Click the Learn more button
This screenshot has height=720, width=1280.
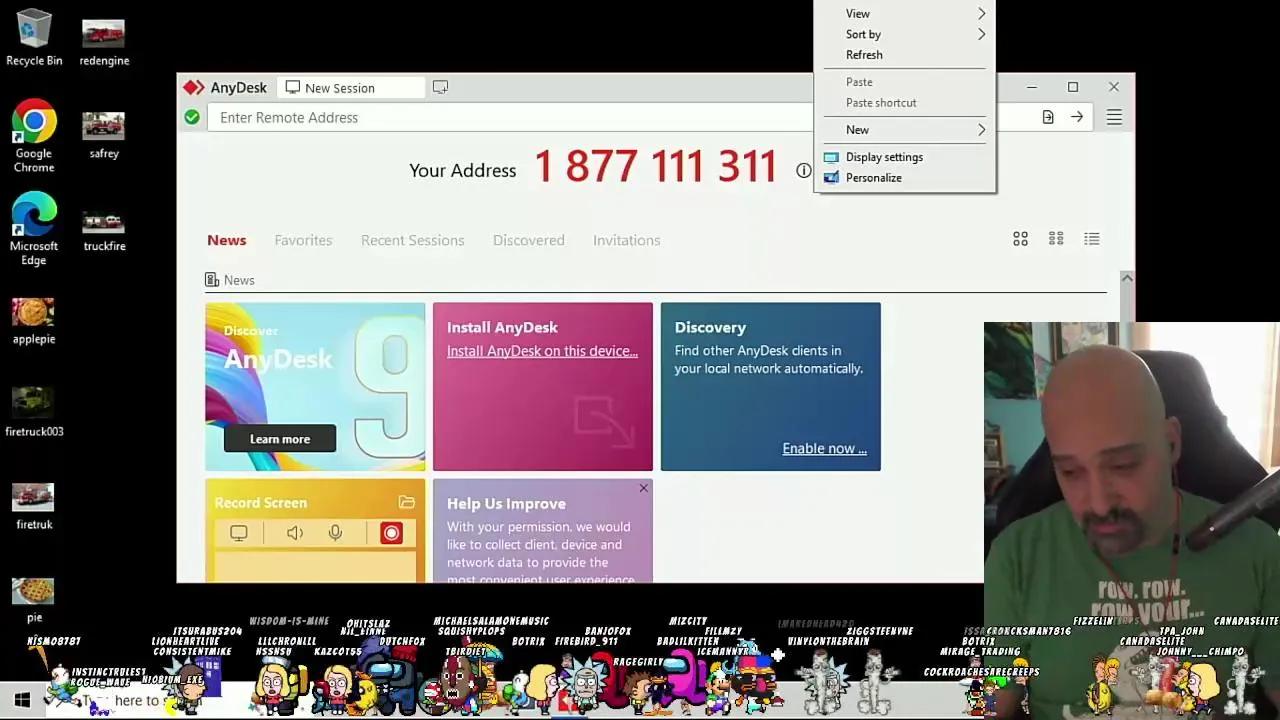pyautogui.click(x=280, y=439)
